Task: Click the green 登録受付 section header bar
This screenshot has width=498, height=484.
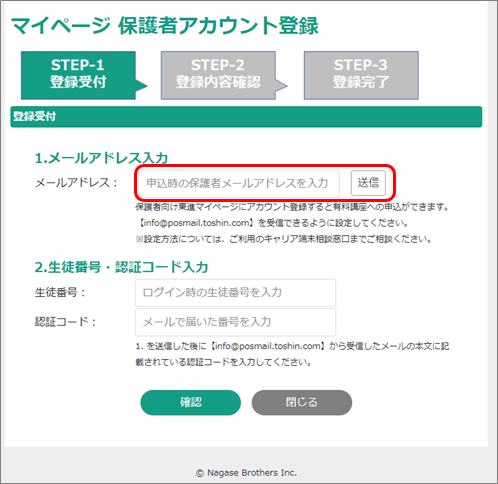Action: tap(246, 117)
